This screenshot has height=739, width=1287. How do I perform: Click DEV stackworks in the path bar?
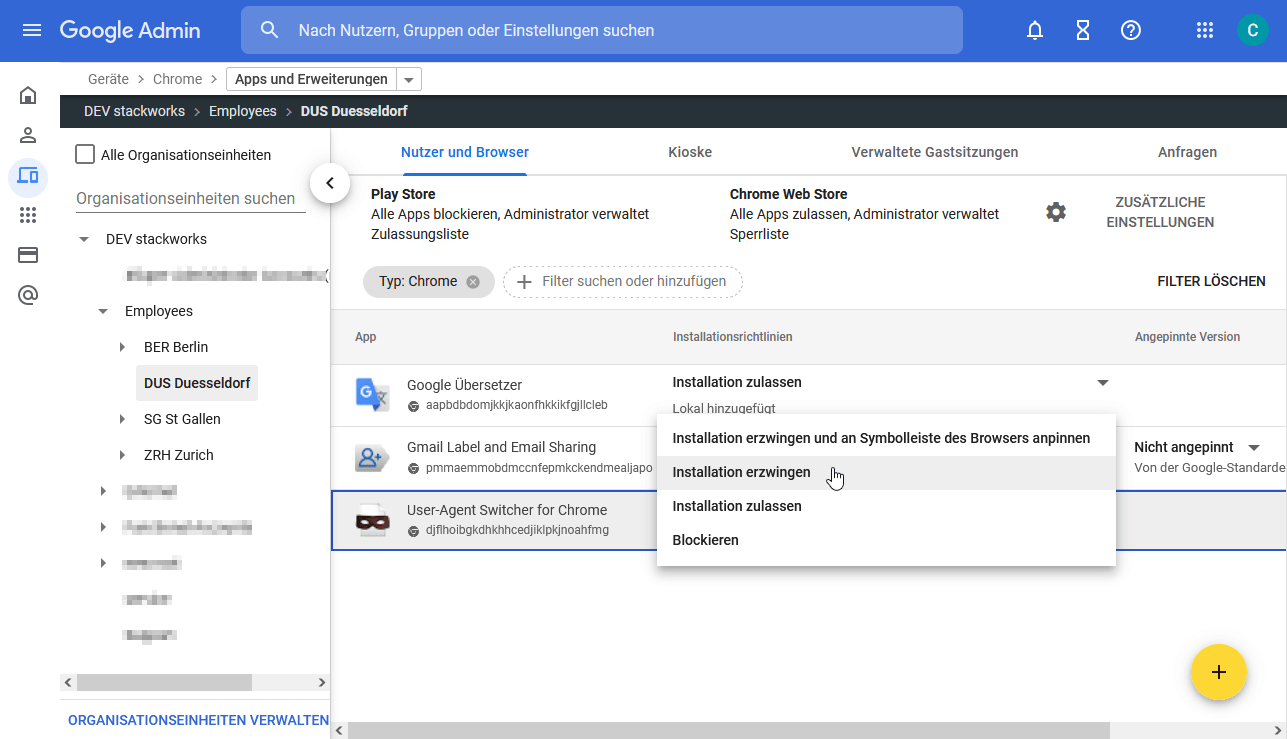(132, 111)
